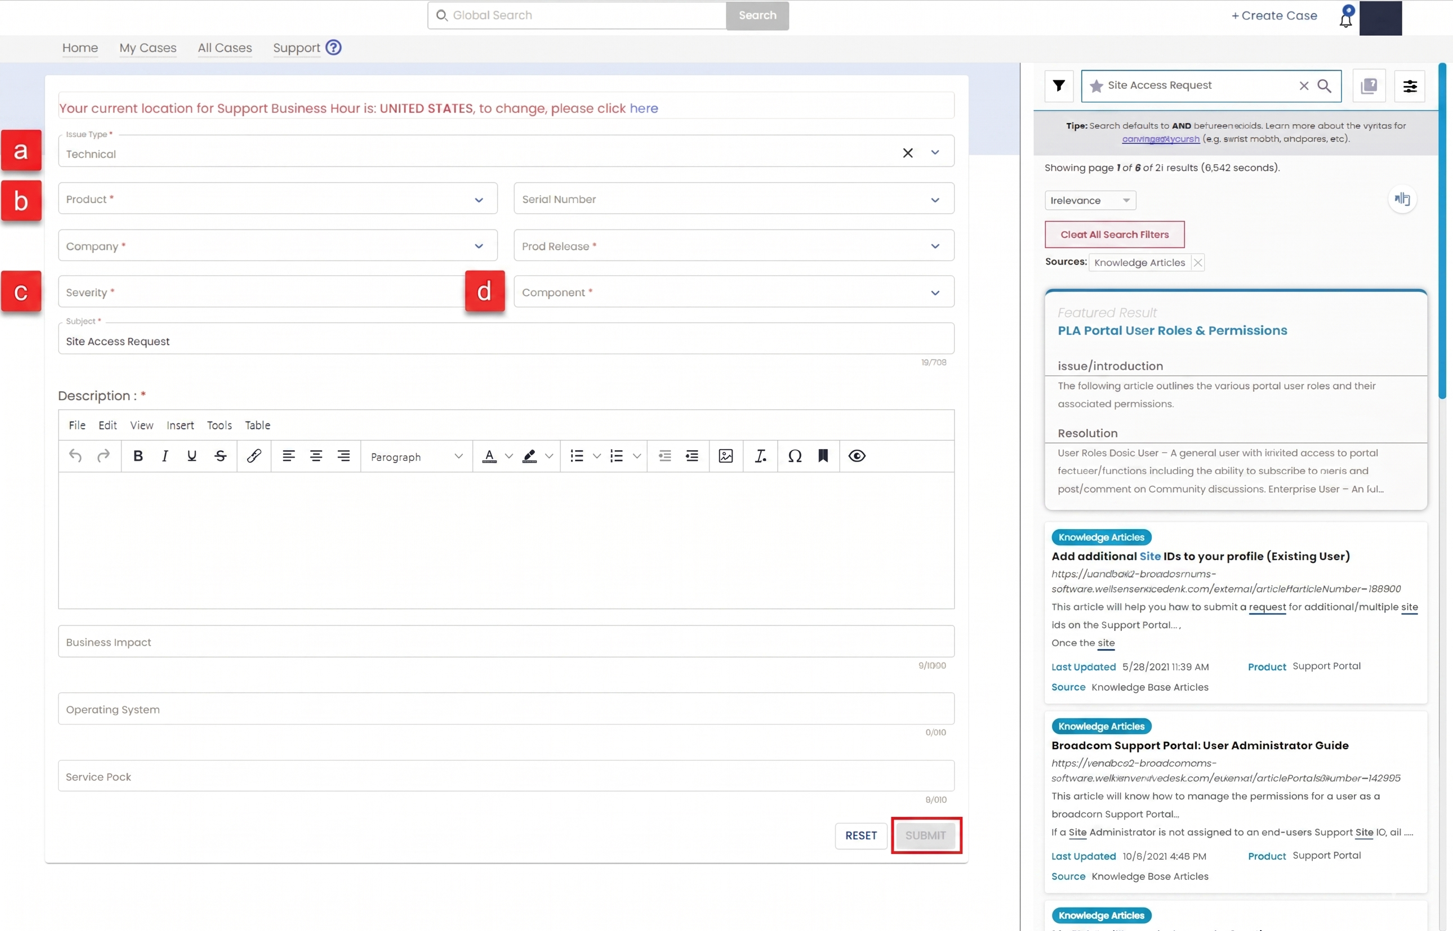Click the Business Impact input field
Viewport: 1453px width, 931px height.
pos(506,642)
